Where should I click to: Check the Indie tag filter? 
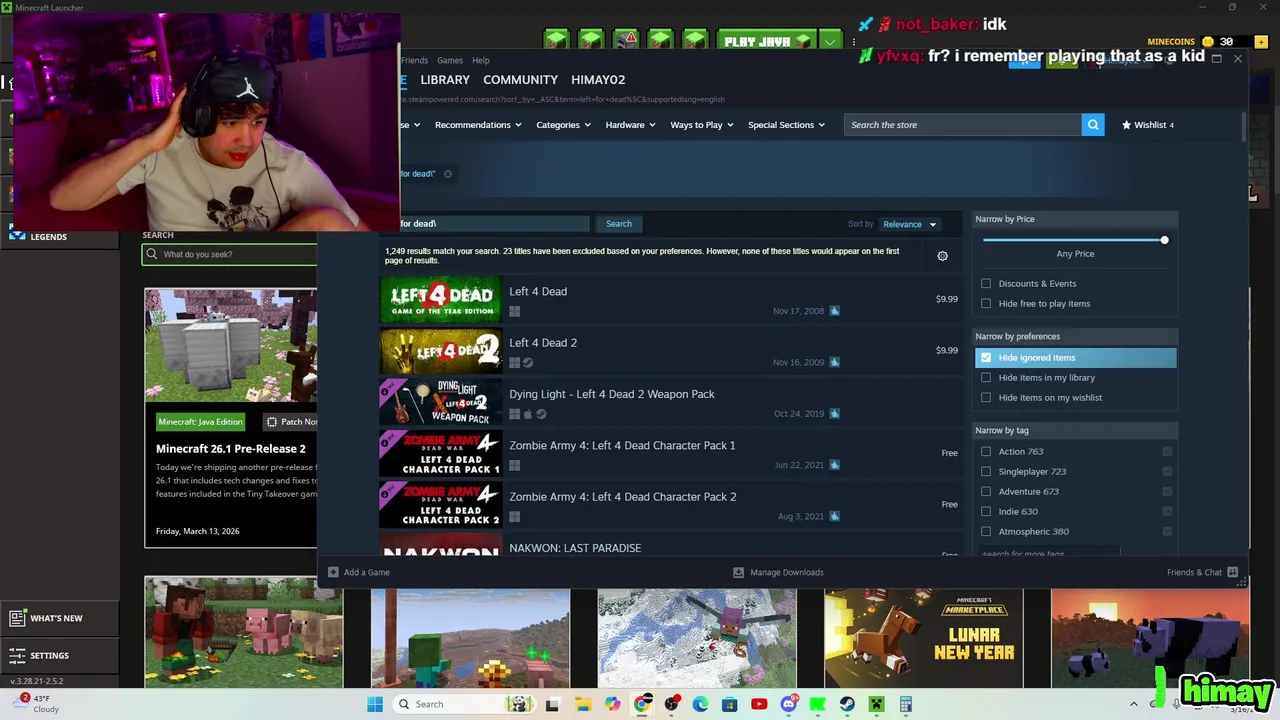coord(986,512)
